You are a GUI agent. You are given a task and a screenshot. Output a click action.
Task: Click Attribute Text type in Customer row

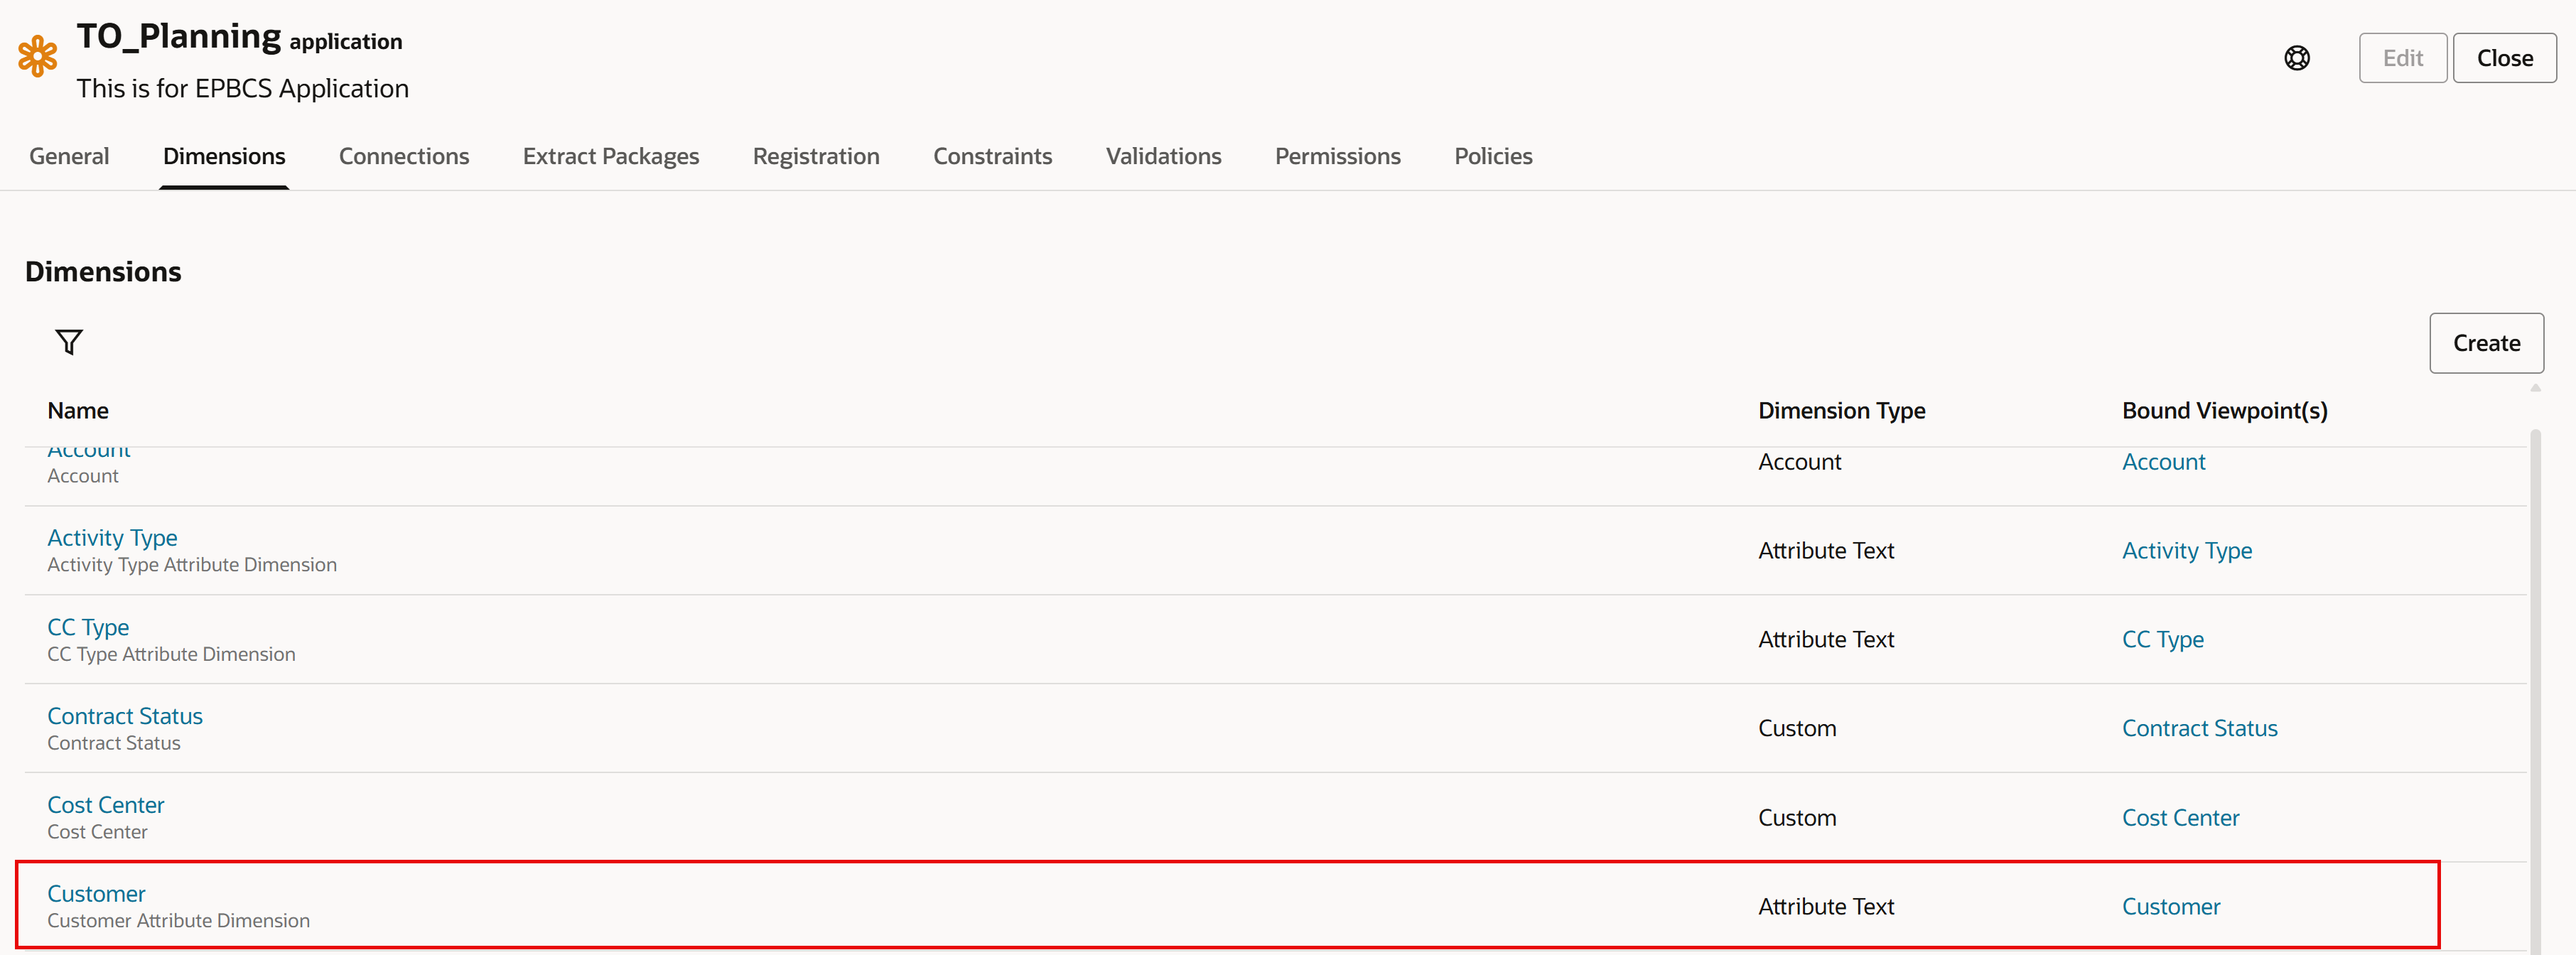point(1826,907)
